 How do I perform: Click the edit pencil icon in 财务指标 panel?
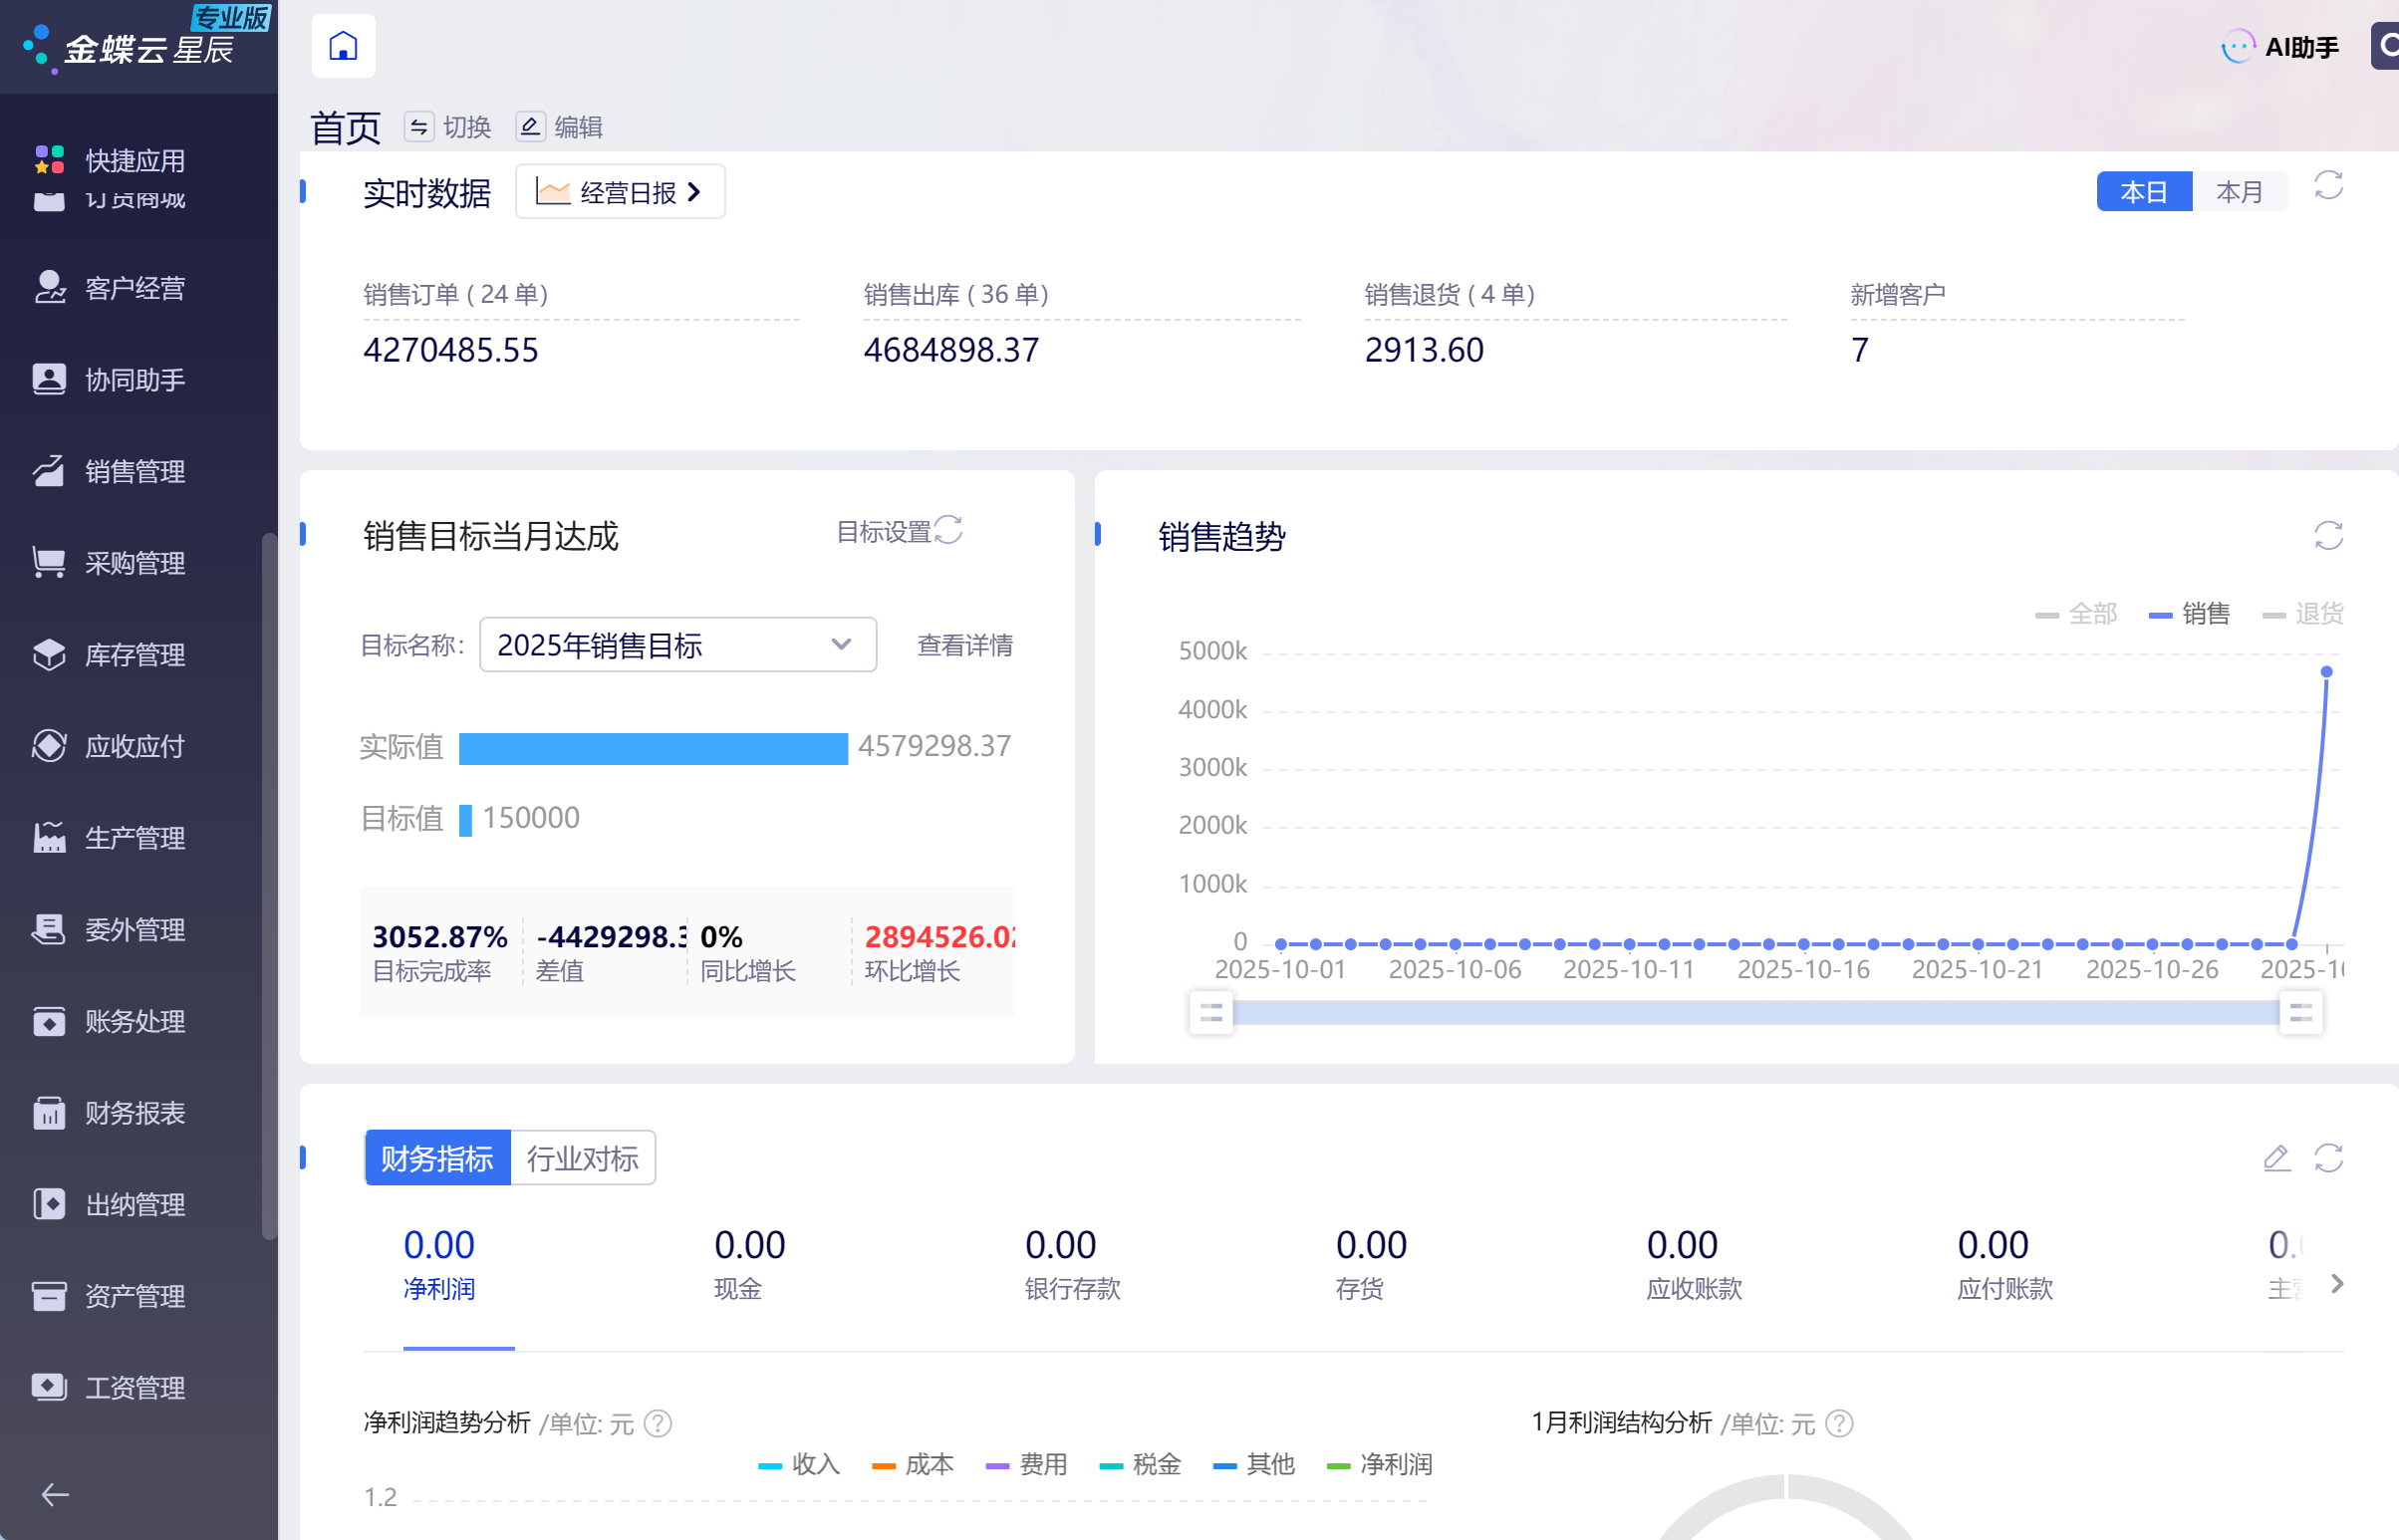[2276, 1158]
